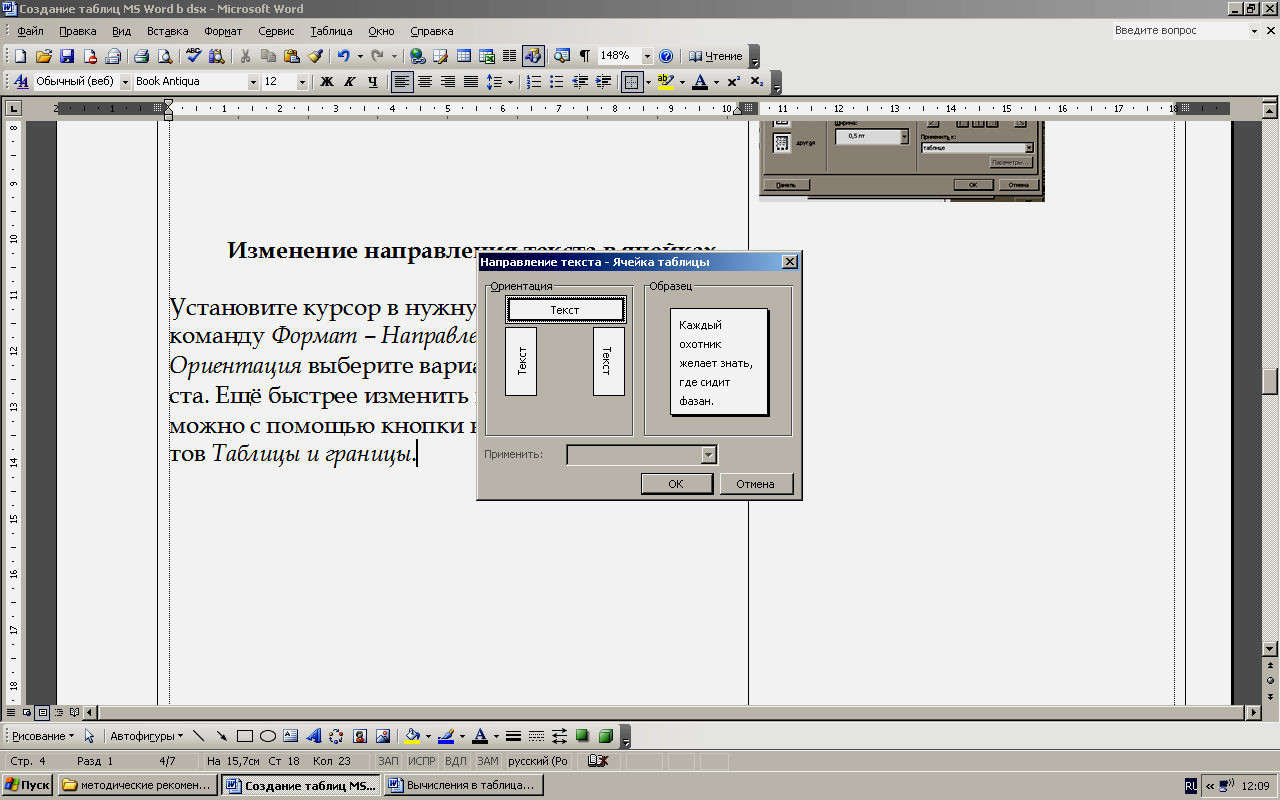Toggle italic formatting (К)
Viewport: 1280px width, 800px height.
point(349,82)
